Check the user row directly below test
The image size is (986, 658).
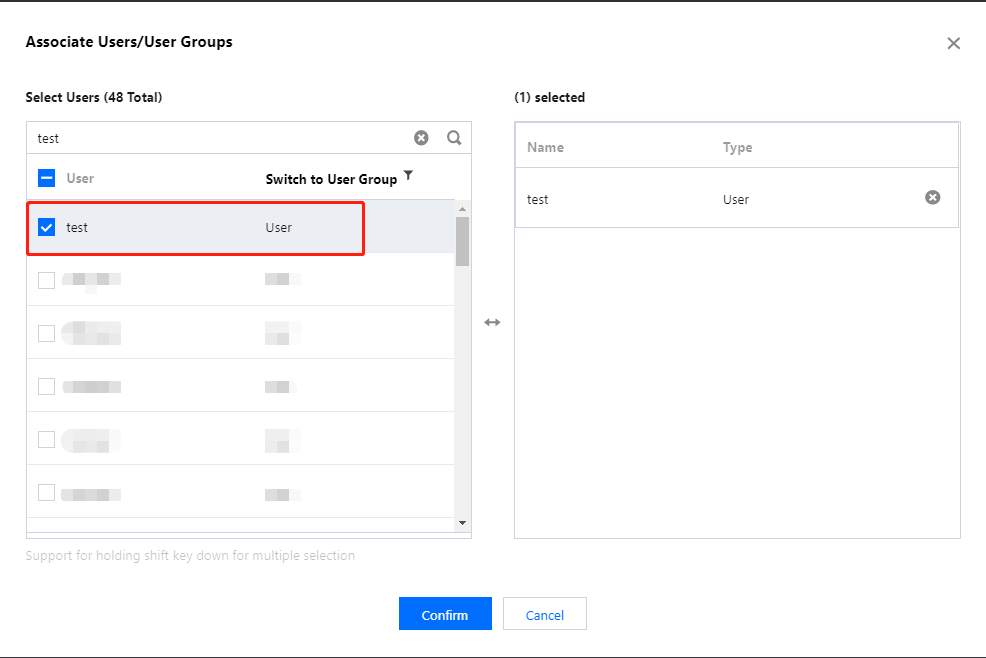point(47,280)
